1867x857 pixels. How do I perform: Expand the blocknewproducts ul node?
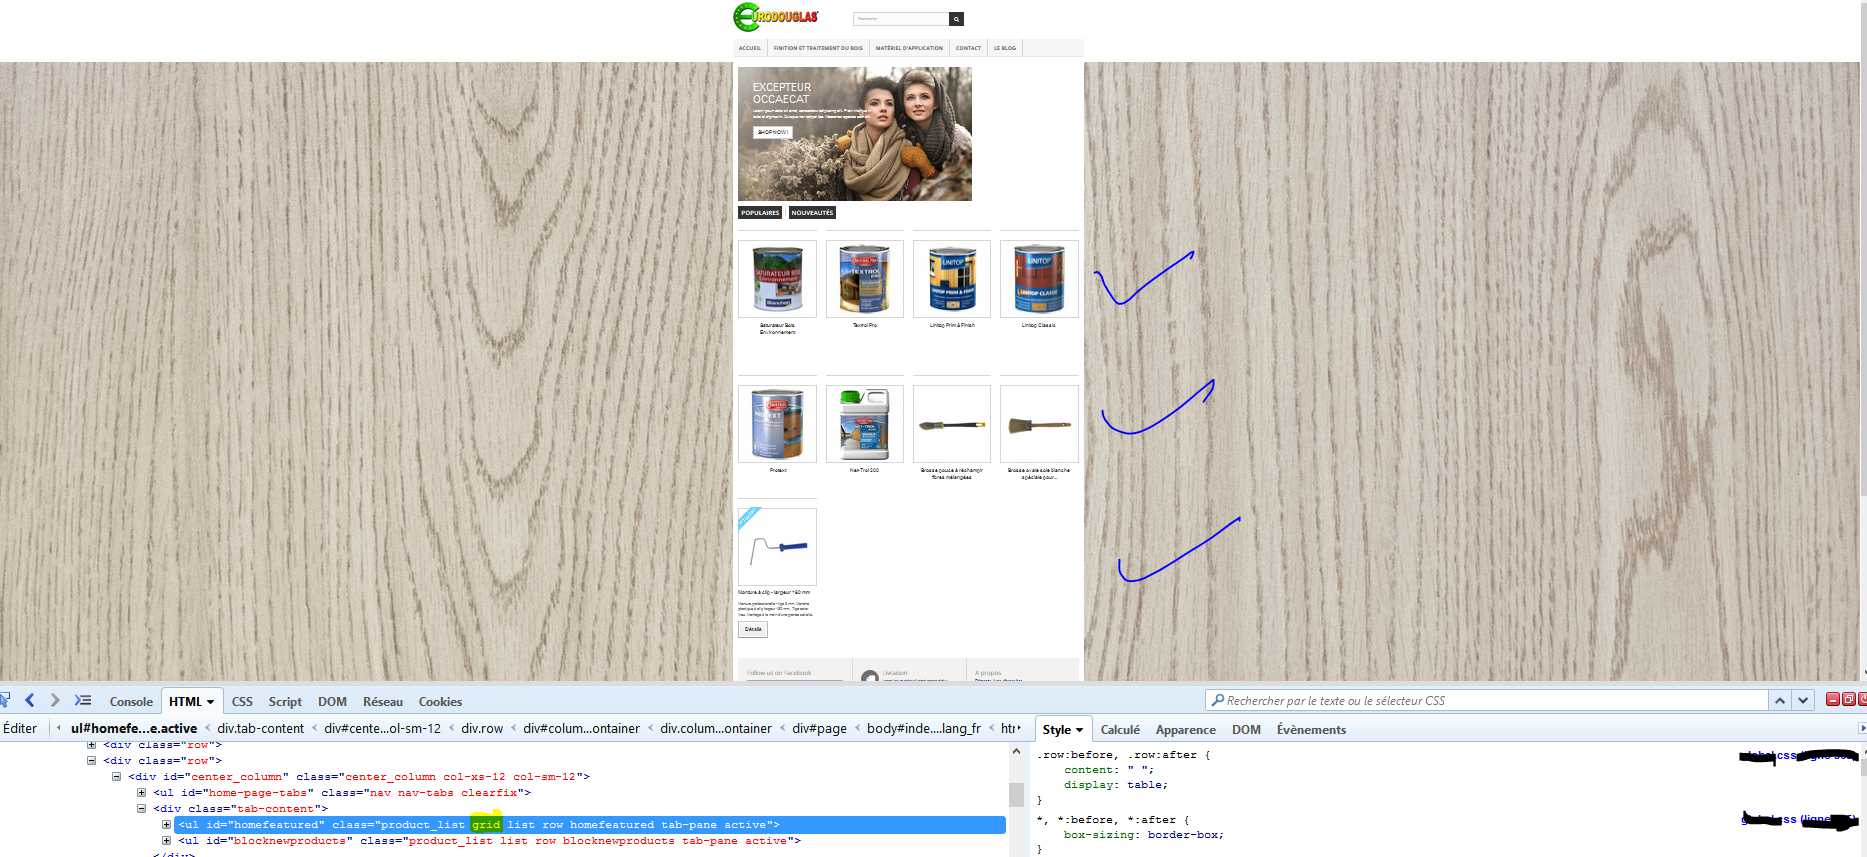click(x=167, y=841)
